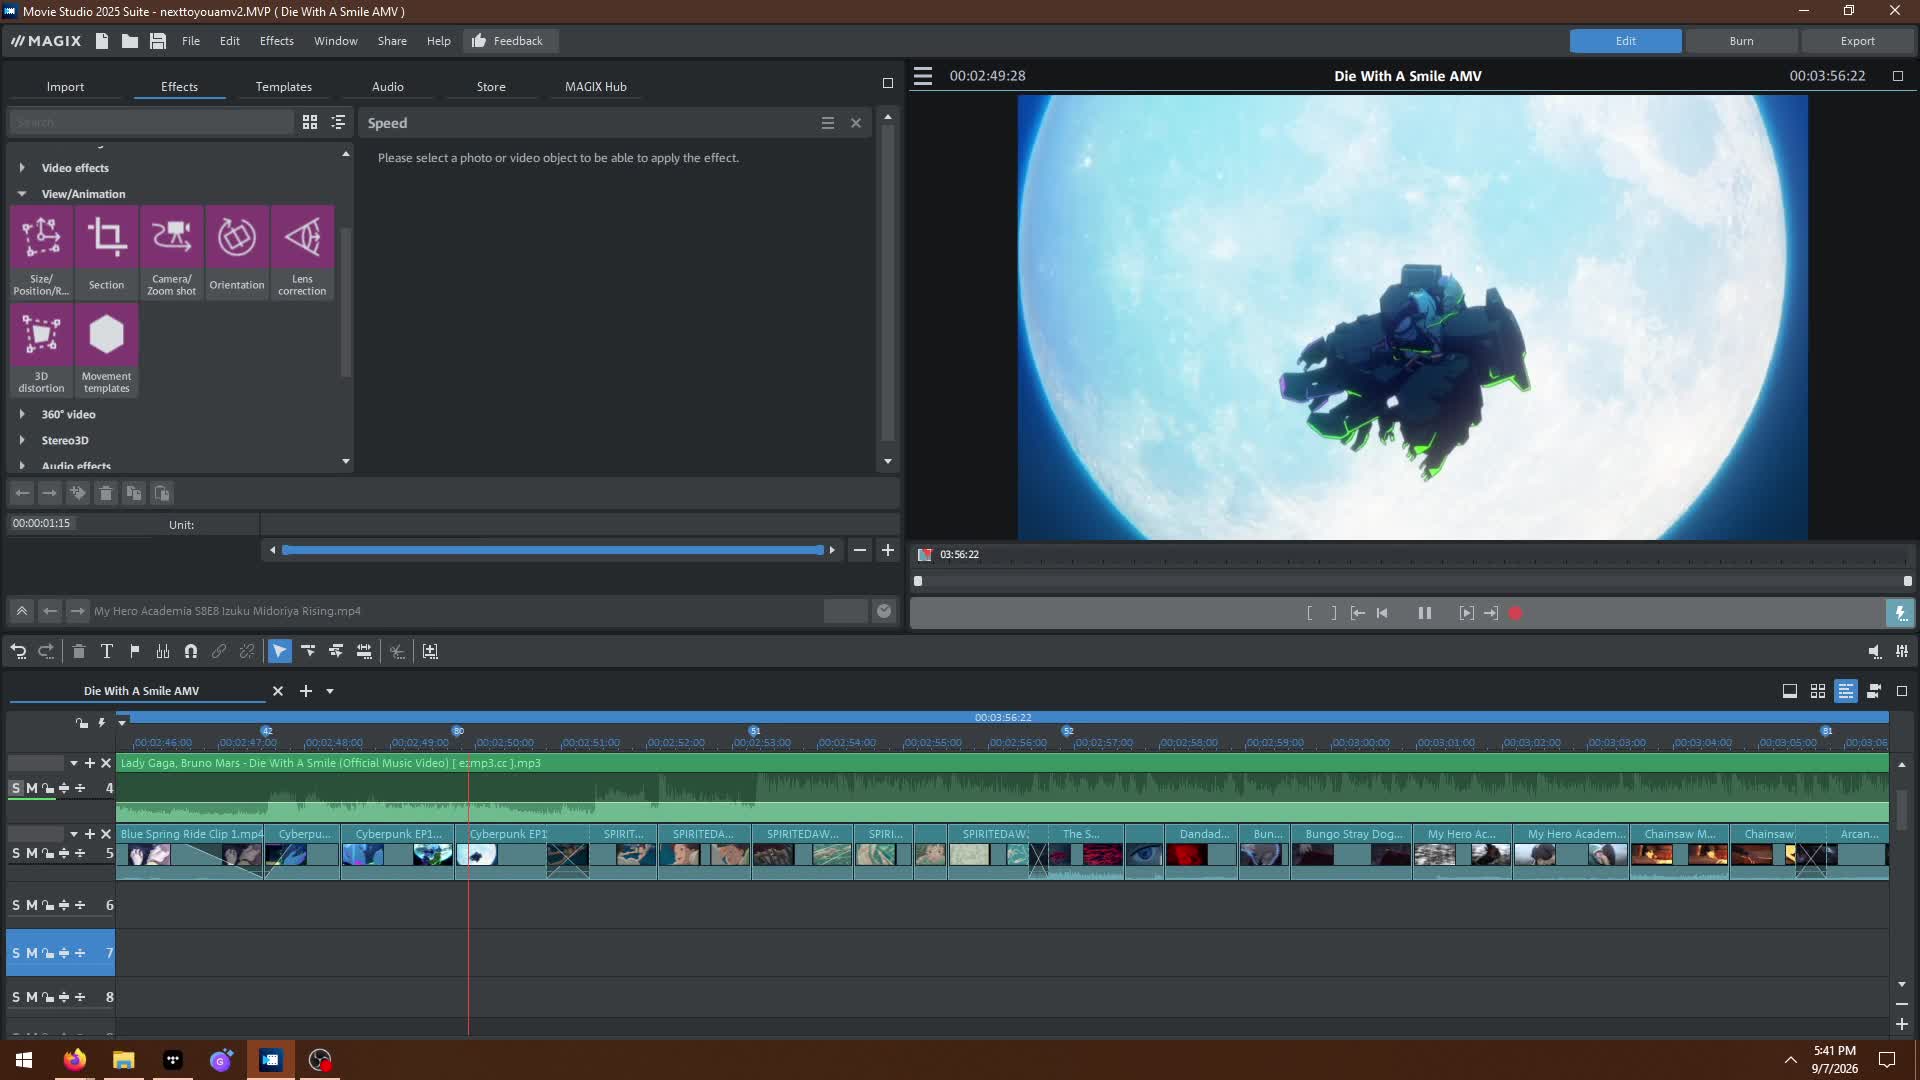
Task: Choose the Camera/Zoom shot effect
Action: coord(171,252)
